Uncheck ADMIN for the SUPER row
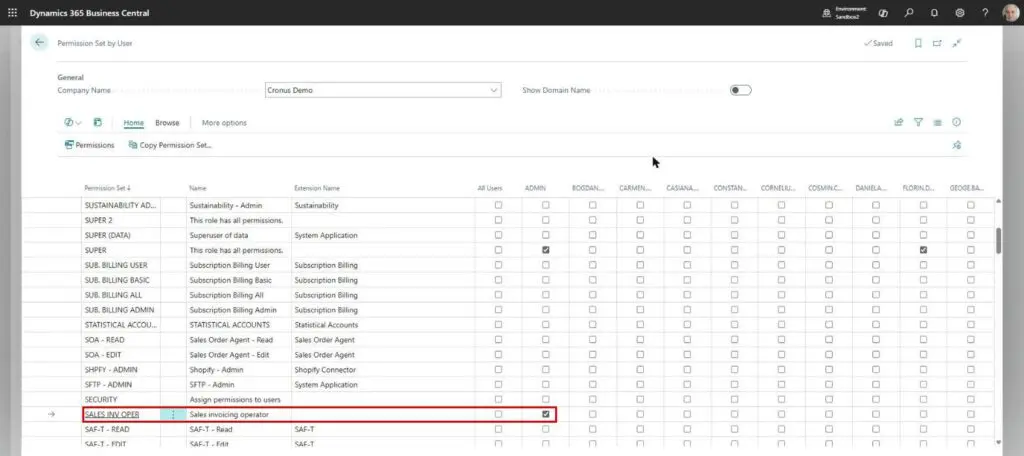Viewport: 1024px width, 456px height. click(x=545, y=250)
